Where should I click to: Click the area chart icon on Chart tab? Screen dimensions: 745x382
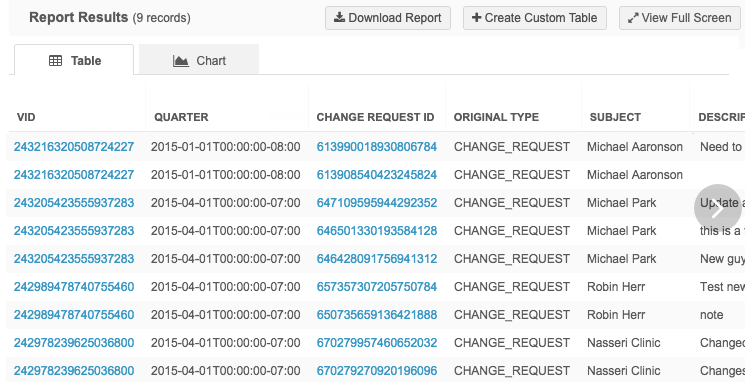point(181,61)
